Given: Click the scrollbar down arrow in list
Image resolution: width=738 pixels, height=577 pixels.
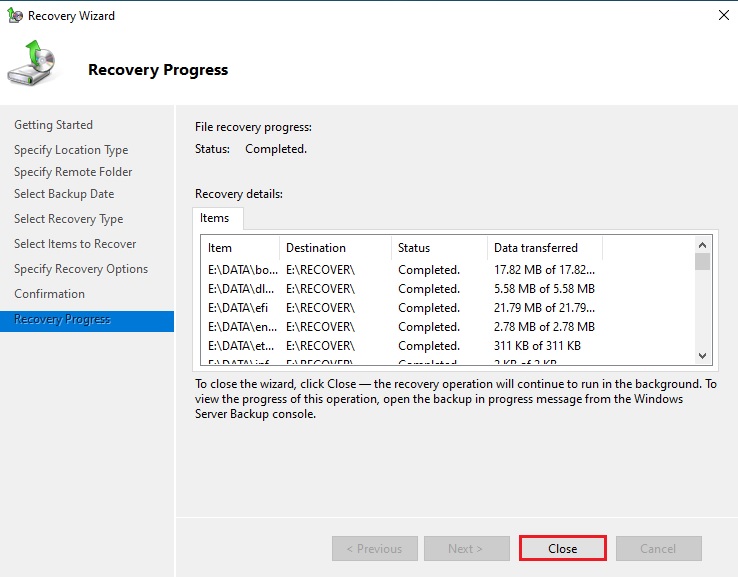Looking at the screenshot, I should (x=702, y=356).
